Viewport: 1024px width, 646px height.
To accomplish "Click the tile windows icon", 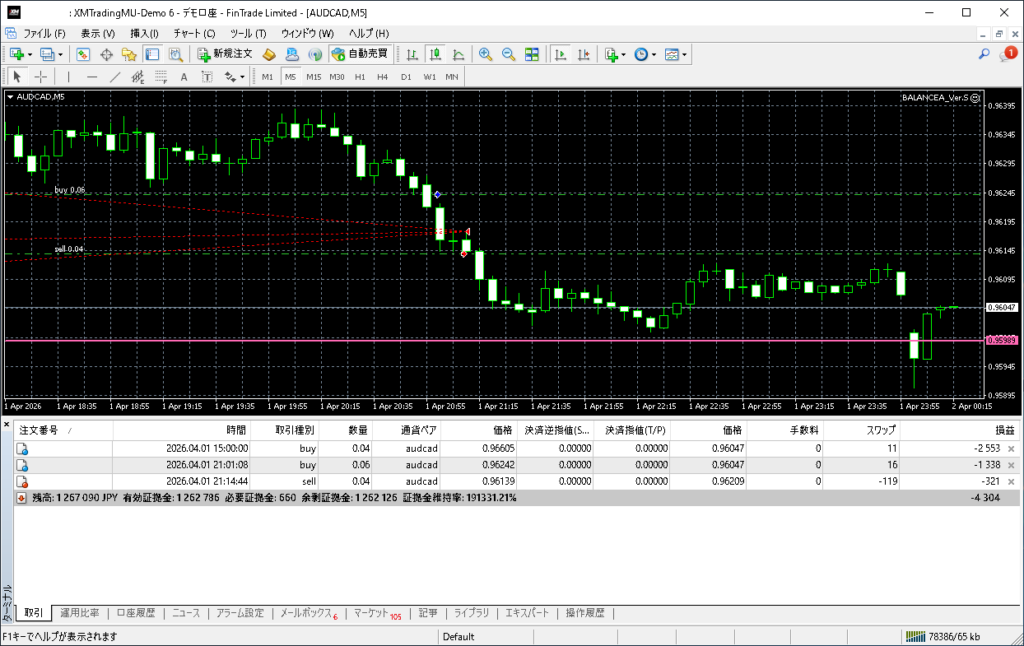I will point(531,54).
